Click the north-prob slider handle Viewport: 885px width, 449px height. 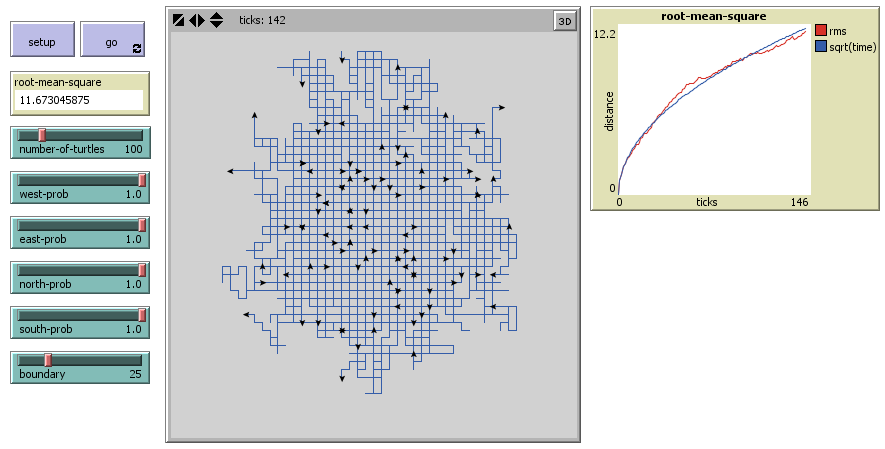click(142, 270)
